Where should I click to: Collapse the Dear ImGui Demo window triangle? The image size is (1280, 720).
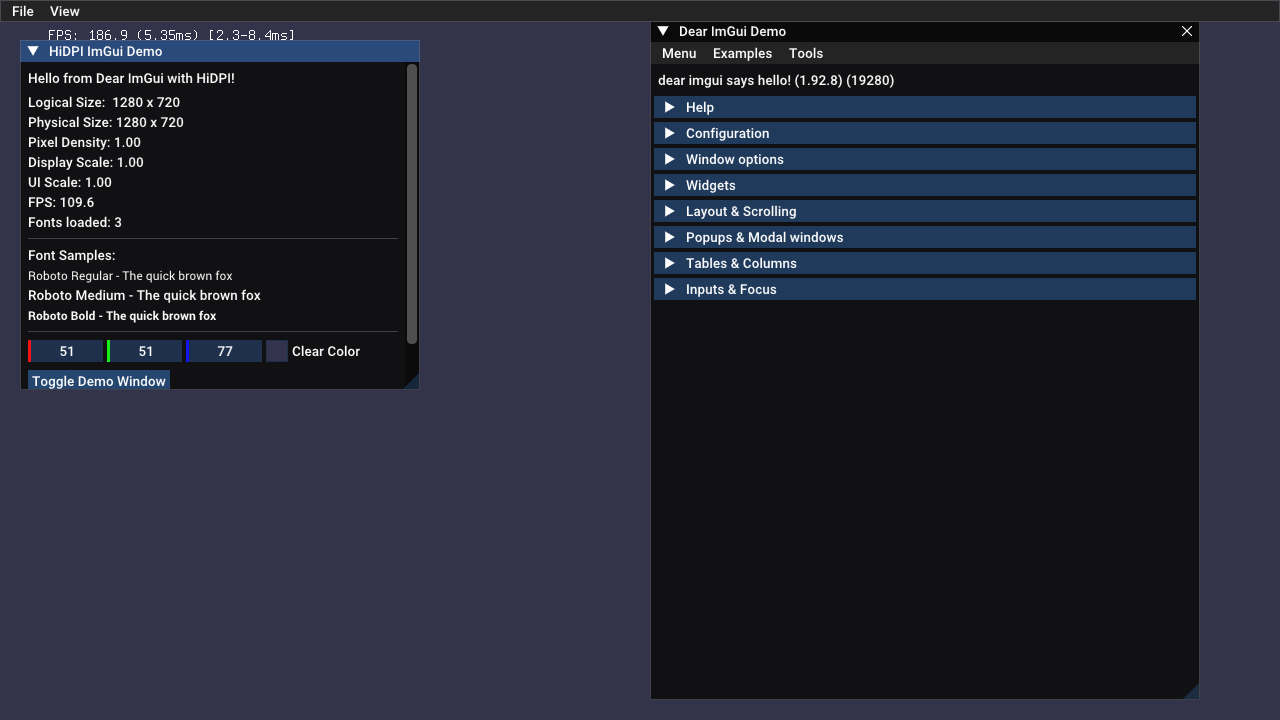click(663, 31)
